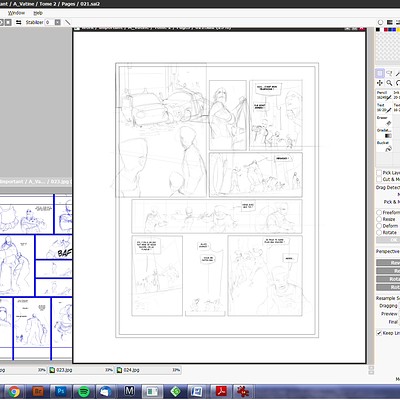This screenshot has height=400, width=400.
Task: Open the color wheel panel icon
Action: 380,22
